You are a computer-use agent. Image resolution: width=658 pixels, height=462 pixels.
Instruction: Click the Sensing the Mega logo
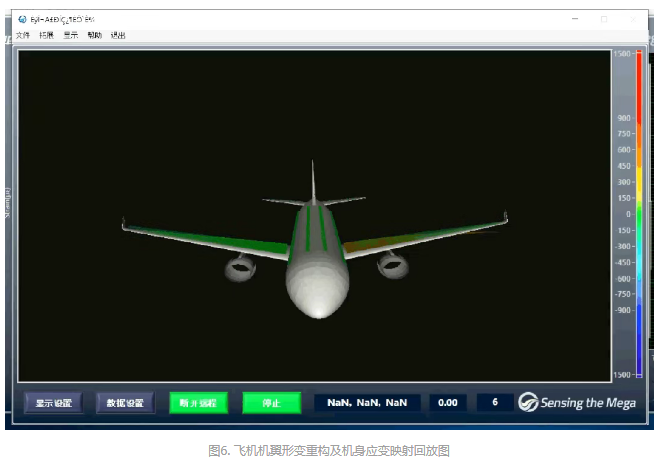coord(577,402)
